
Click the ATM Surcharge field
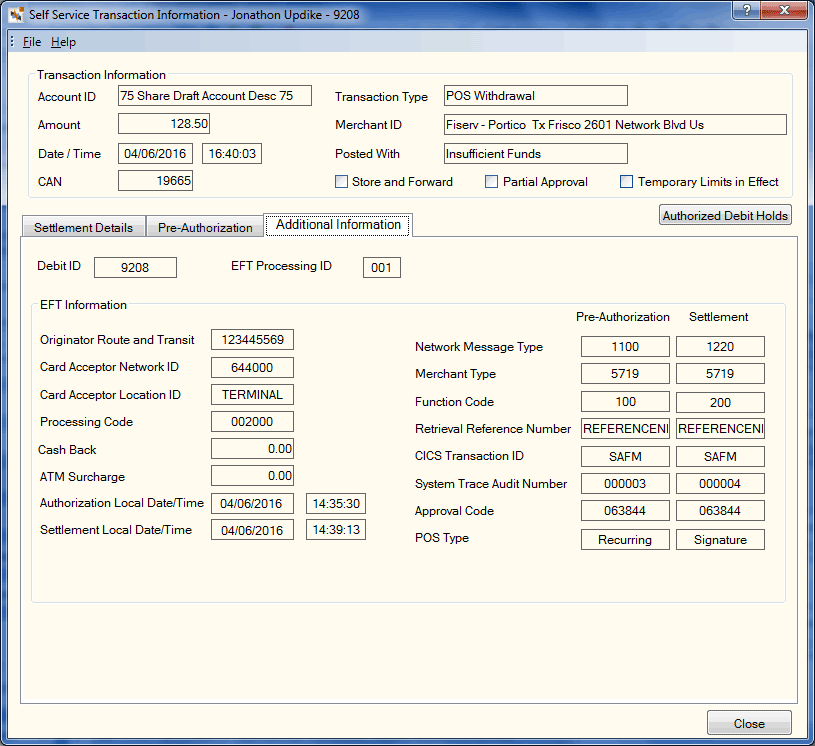(252, 476)
